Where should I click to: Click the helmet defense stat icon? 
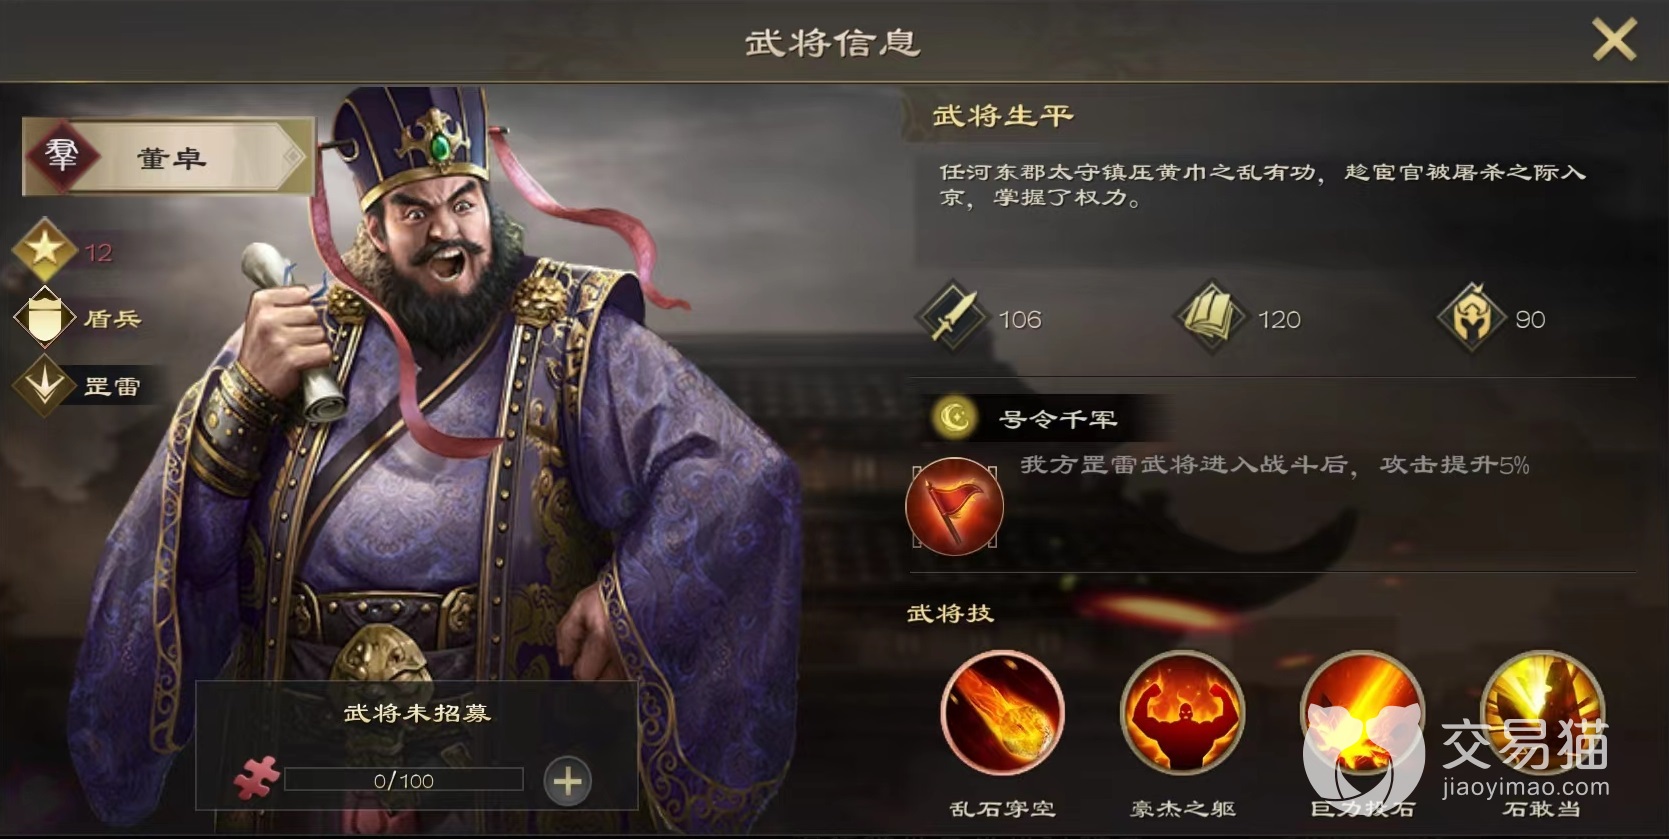point(1472,318)
